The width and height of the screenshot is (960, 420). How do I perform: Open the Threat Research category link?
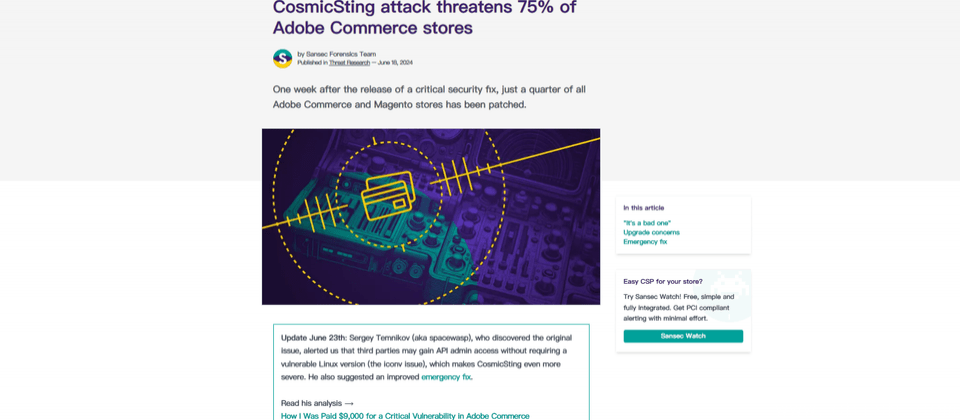(349, 62)
